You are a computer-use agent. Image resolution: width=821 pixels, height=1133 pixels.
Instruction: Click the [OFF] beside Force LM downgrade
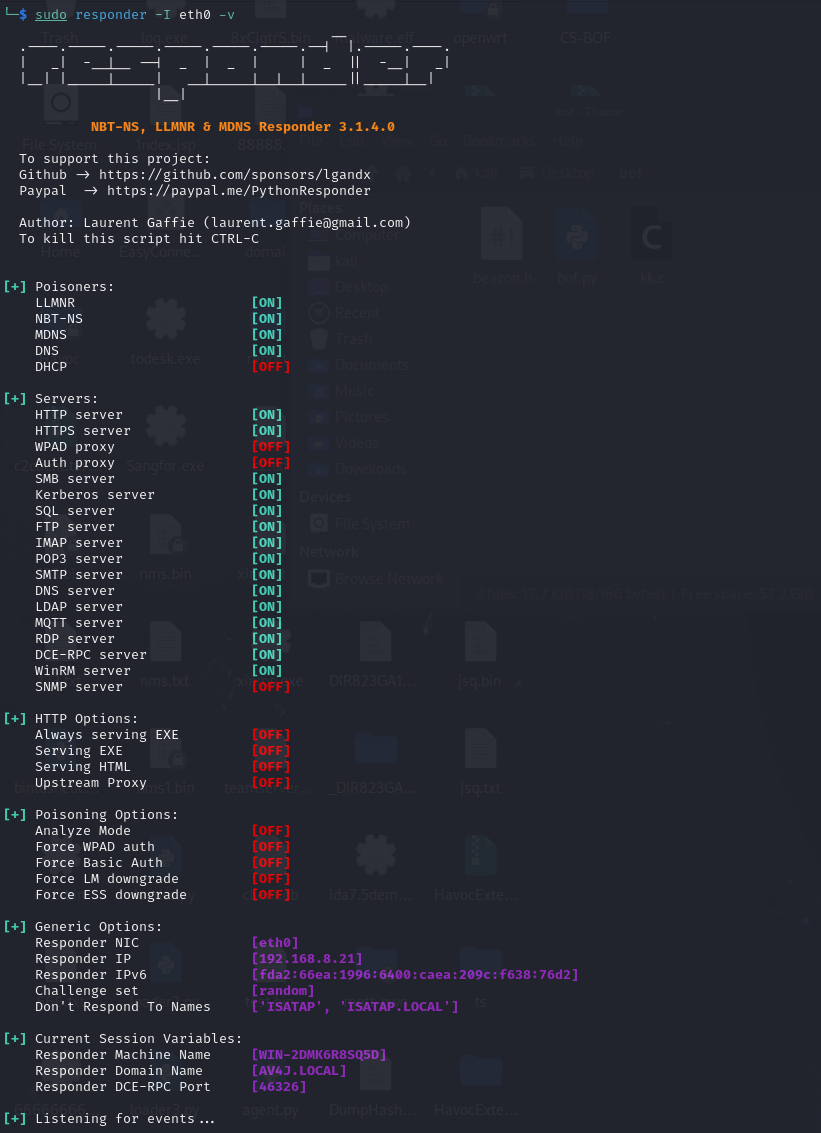(270, 879)
